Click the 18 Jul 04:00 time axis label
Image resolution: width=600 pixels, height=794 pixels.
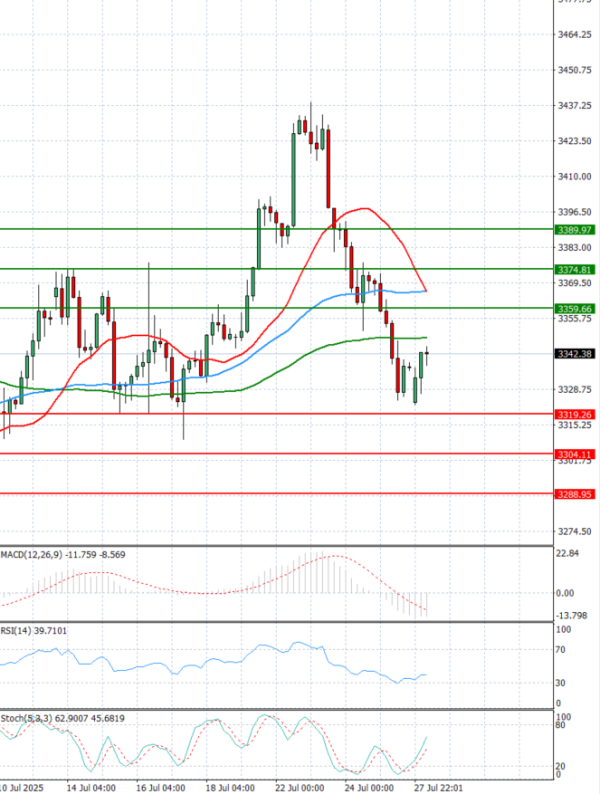coord(230,788)
